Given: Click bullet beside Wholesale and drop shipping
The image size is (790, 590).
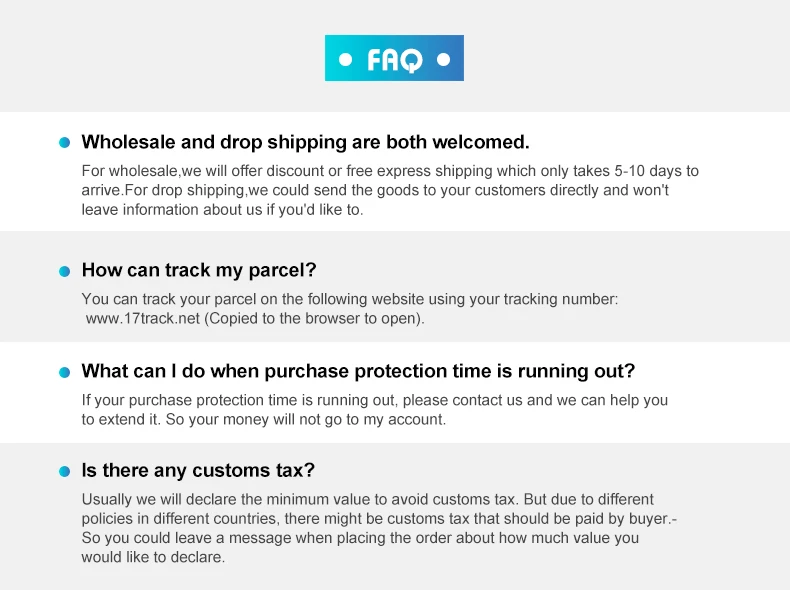Looking at the screenshot, I should pos(65,143).
